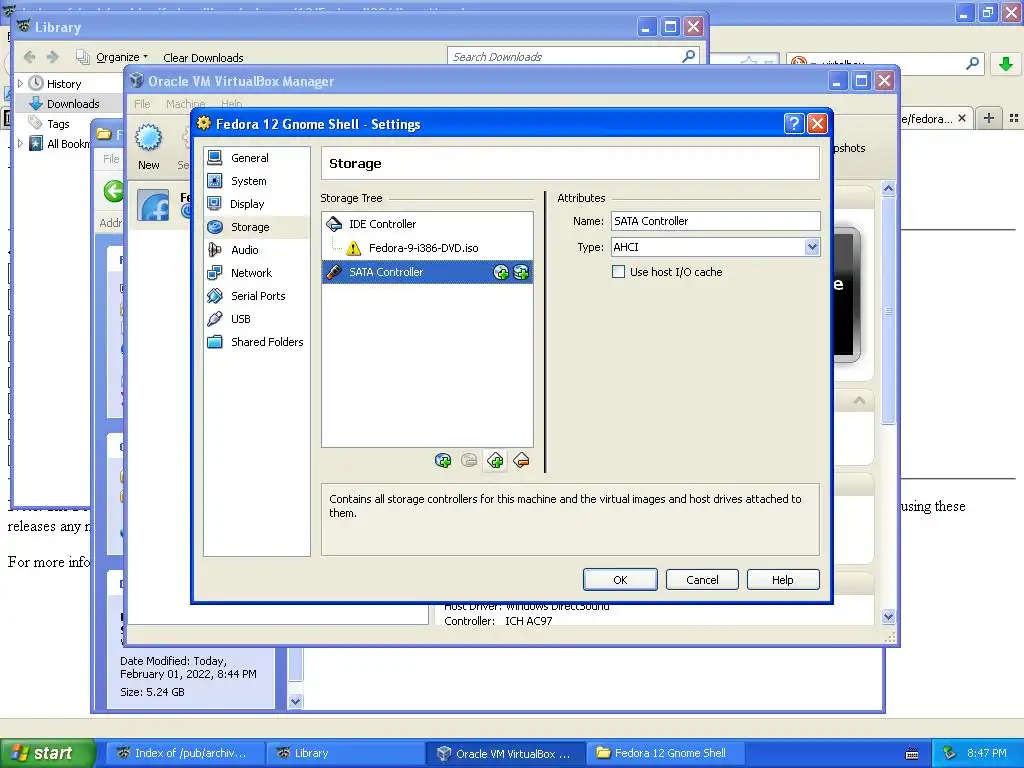Screen dimensions: 1024x768
Task: Click the tab groups grid icon in browser
Action: tap(1014, 118)
